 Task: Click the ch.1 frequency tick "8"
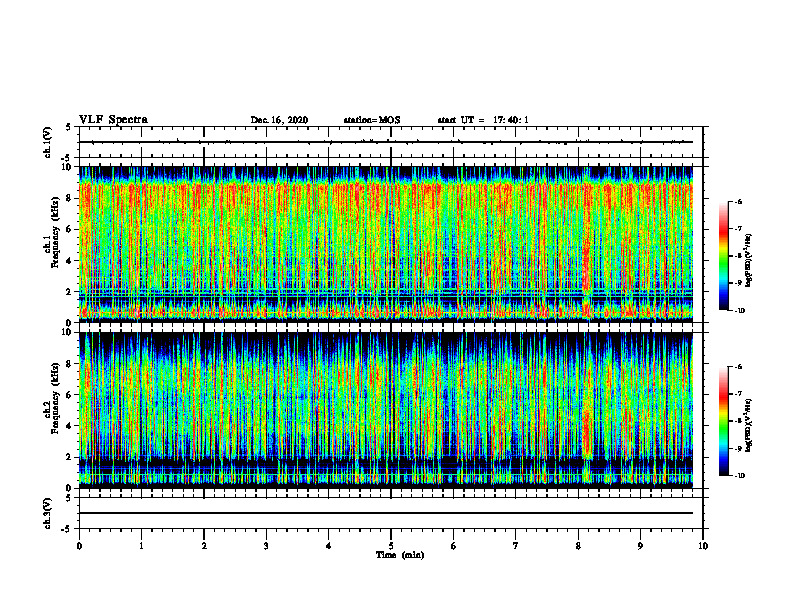[x=70, y=198]
